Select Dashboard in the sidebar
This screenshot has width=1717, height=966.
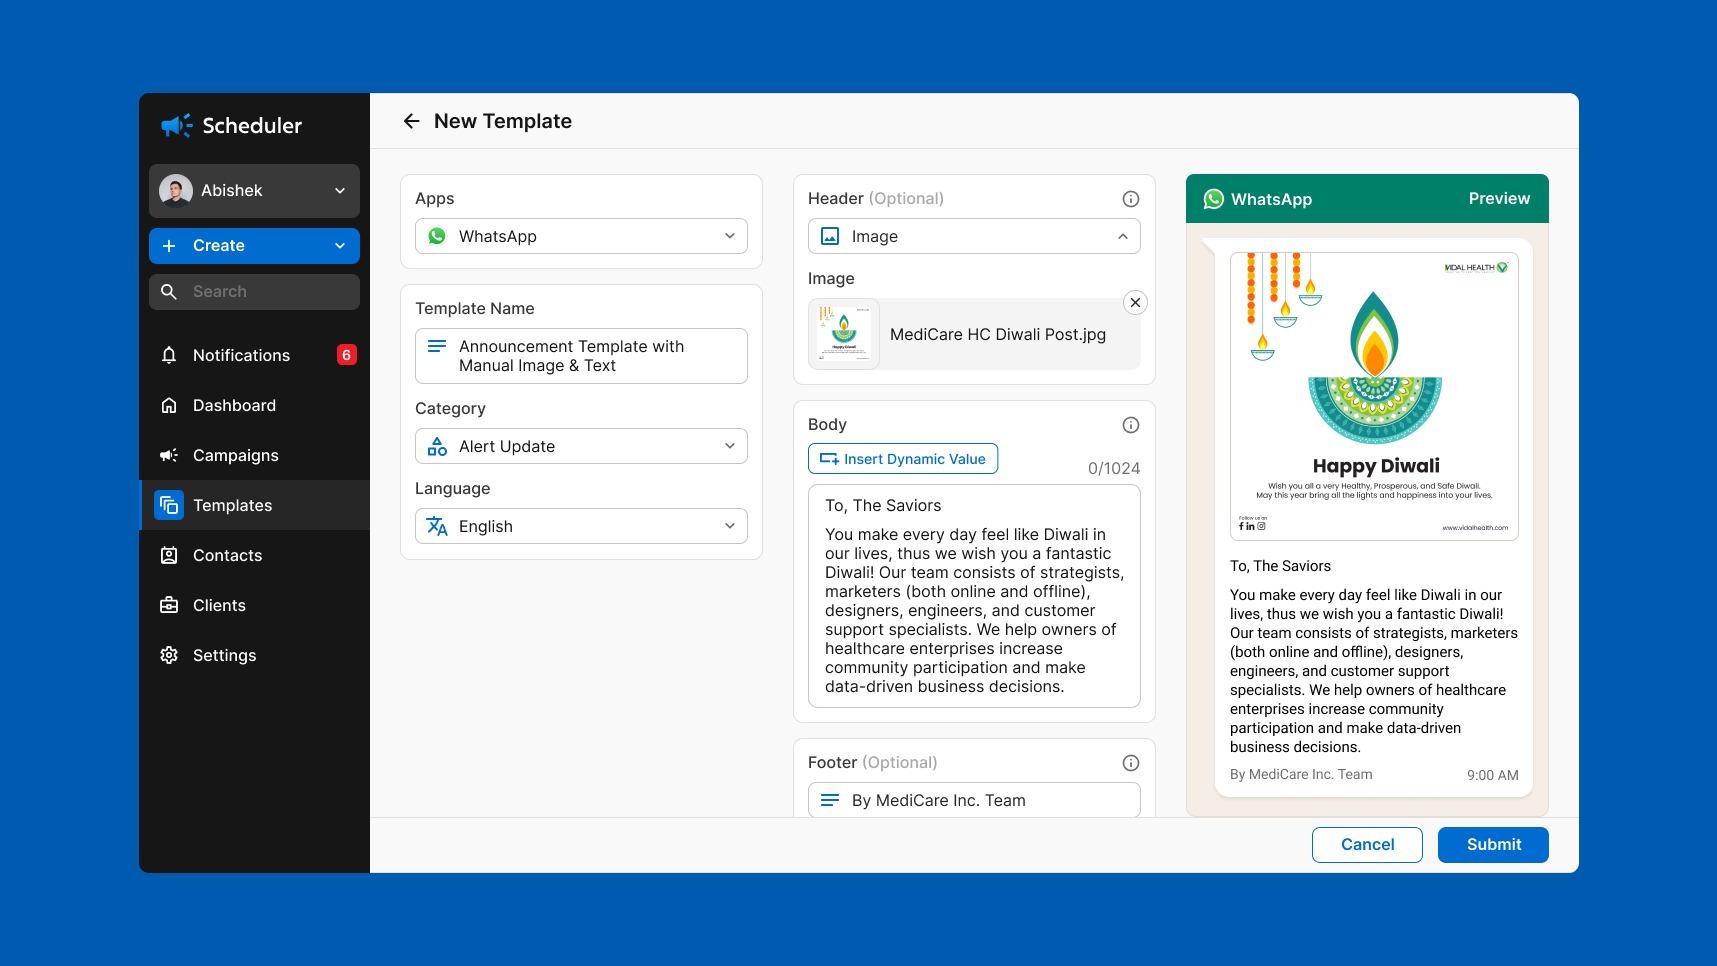tap(233, 405)
